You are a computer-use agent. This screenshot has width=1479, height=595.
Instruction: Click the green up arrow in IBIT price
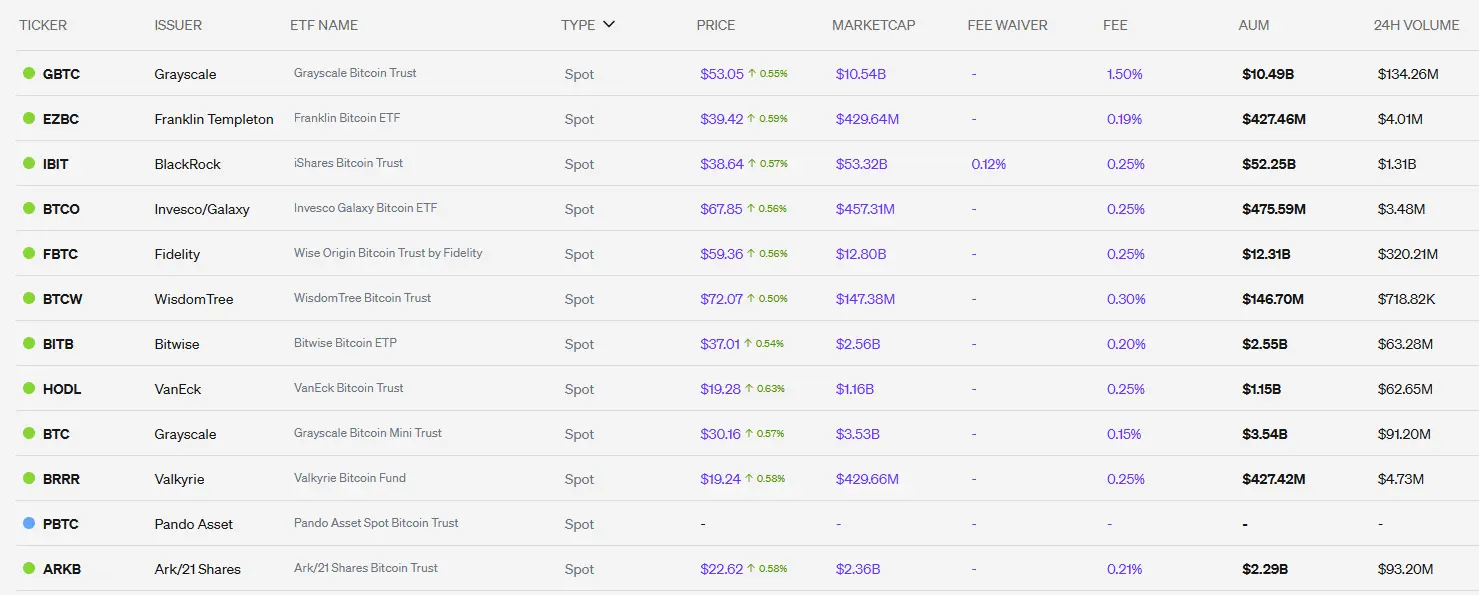pos(752,163)
